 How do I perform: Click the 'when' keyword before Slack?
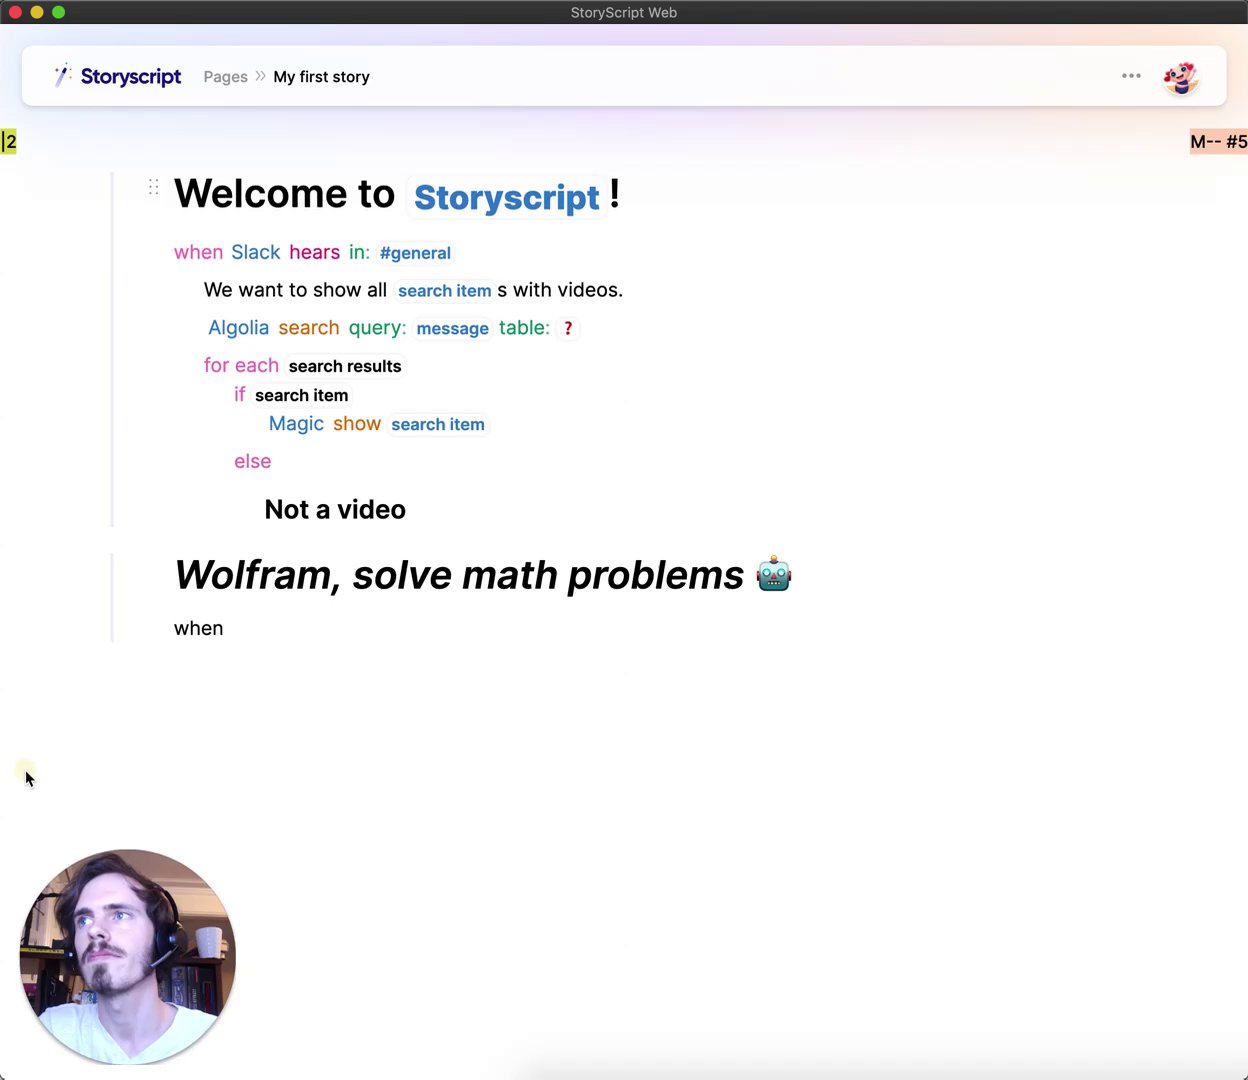[198, 252]
